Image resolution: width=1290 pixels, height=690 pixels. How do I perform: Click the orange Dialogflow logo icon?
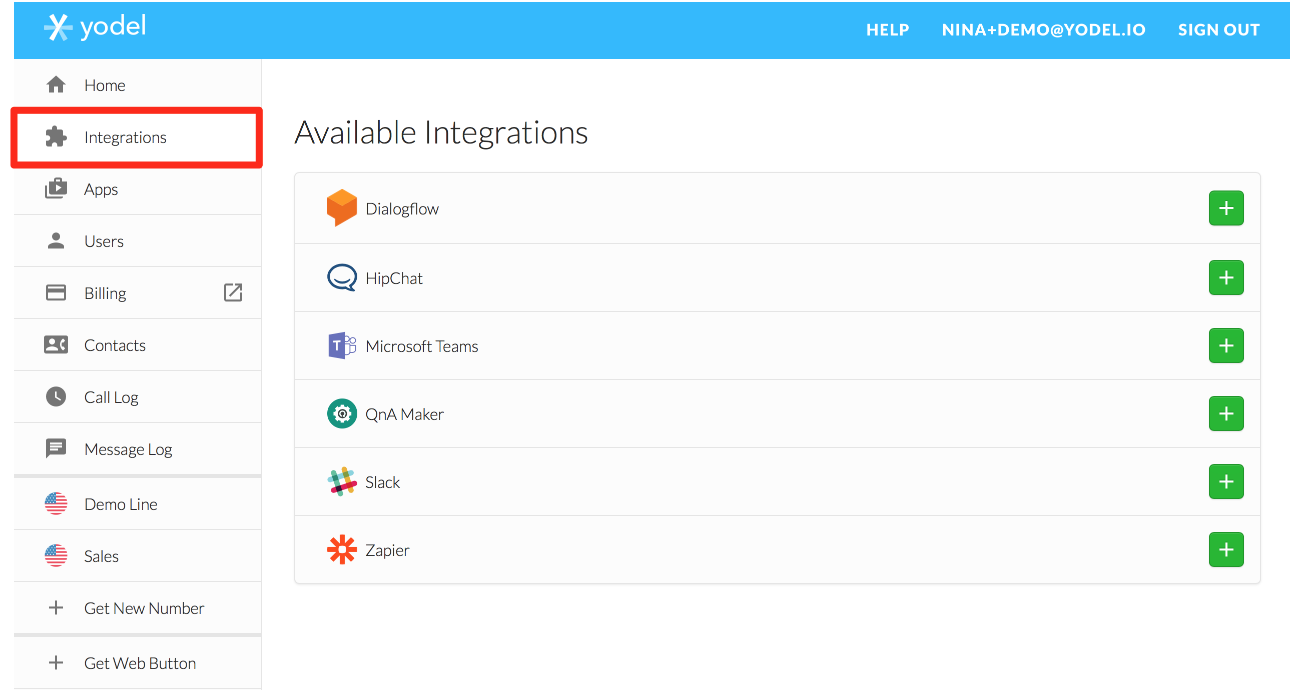pyautogui.click(x=342, y=208)
